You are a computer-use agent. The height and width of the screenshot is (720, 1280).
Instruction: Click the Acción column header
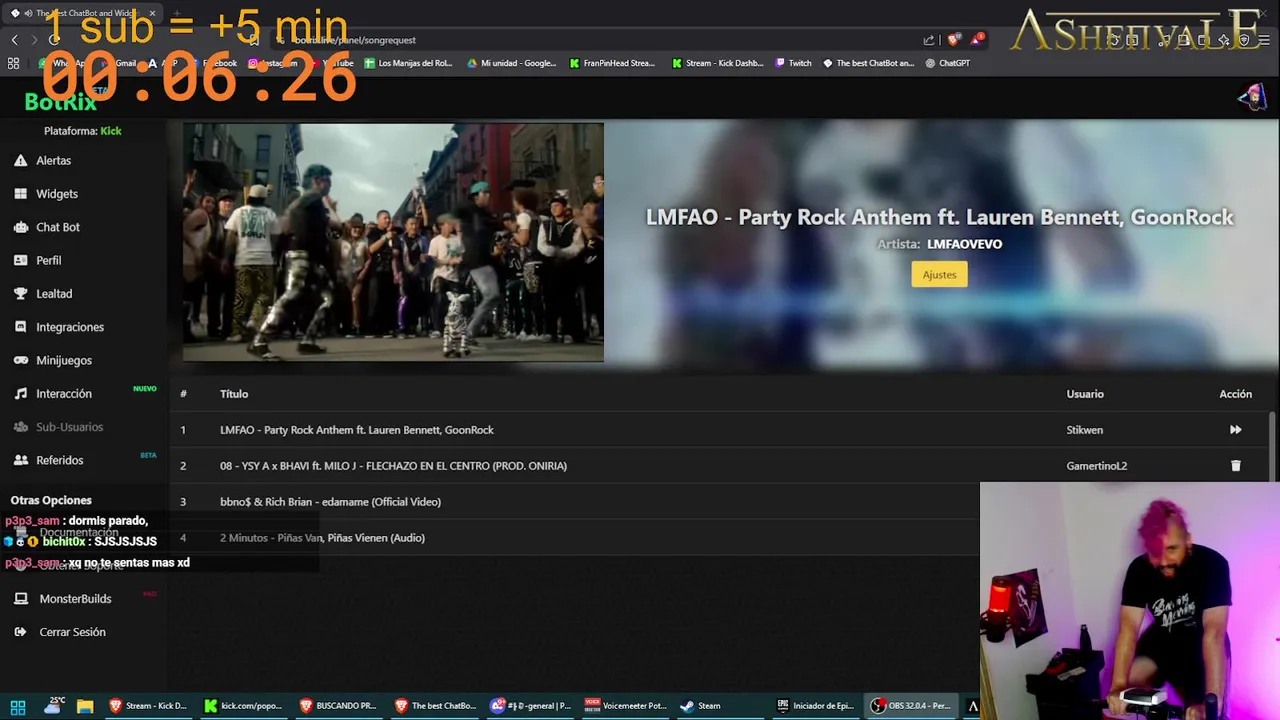point(1235,394)
